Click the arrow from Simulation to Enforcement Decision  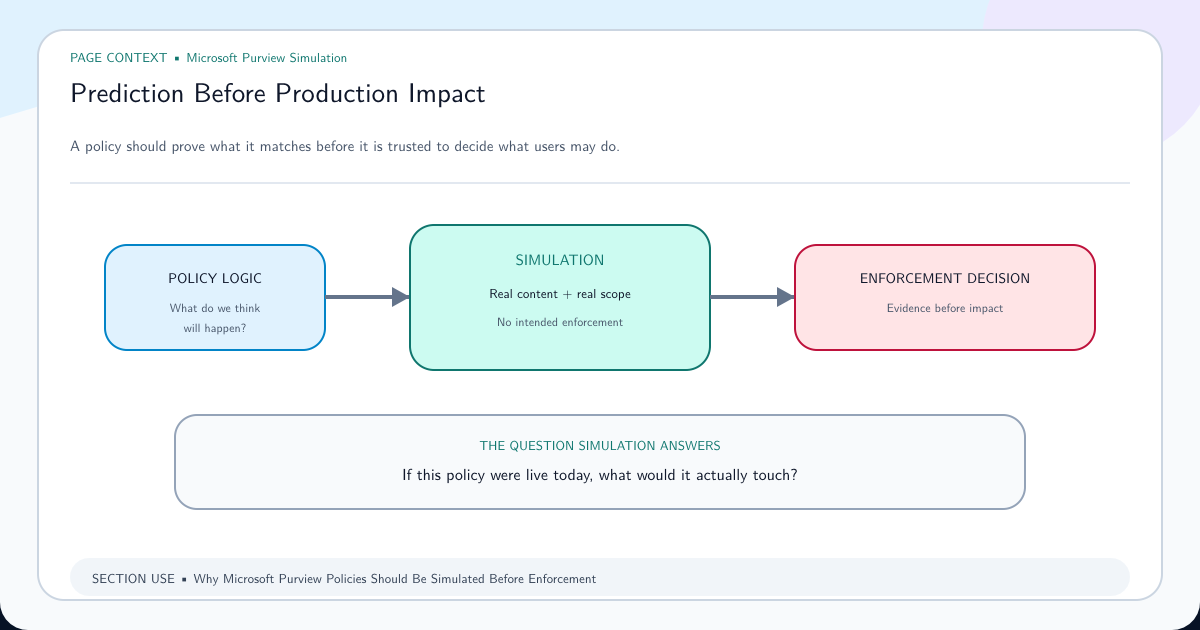point(752,297)
